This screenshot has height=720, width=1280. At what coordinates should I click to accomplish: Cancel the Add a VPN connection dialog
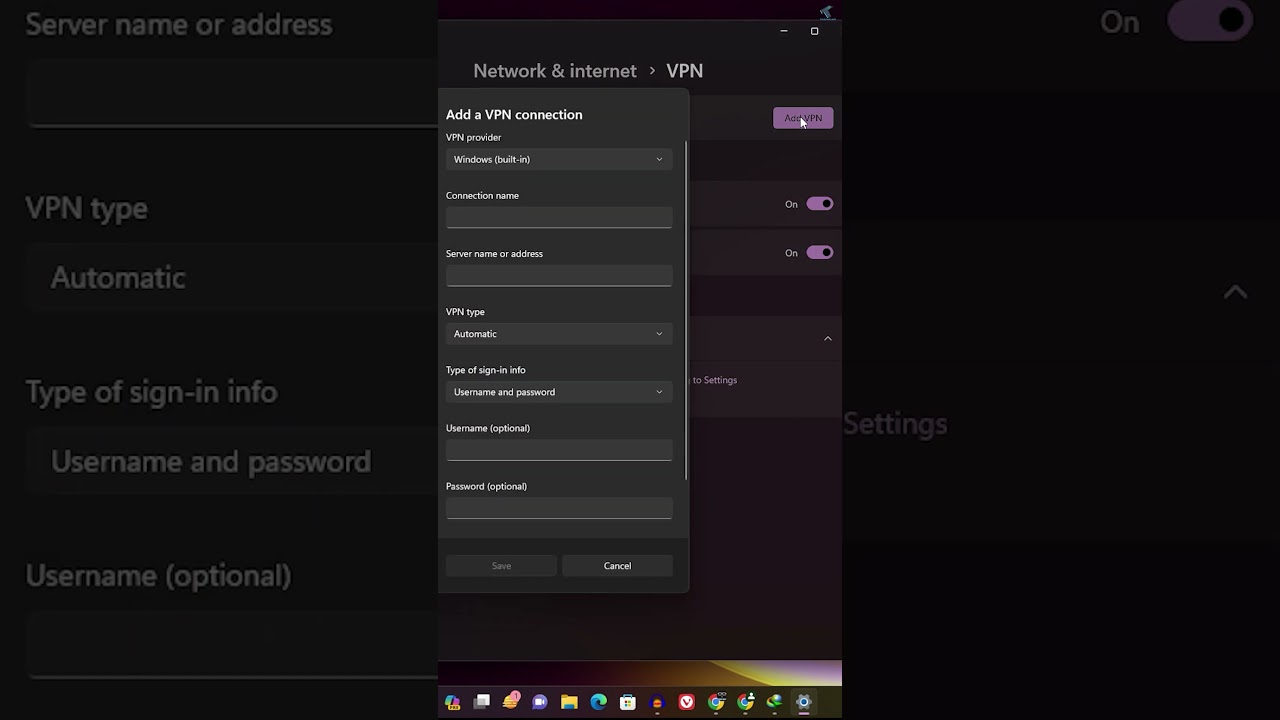[x=617, y=566]
